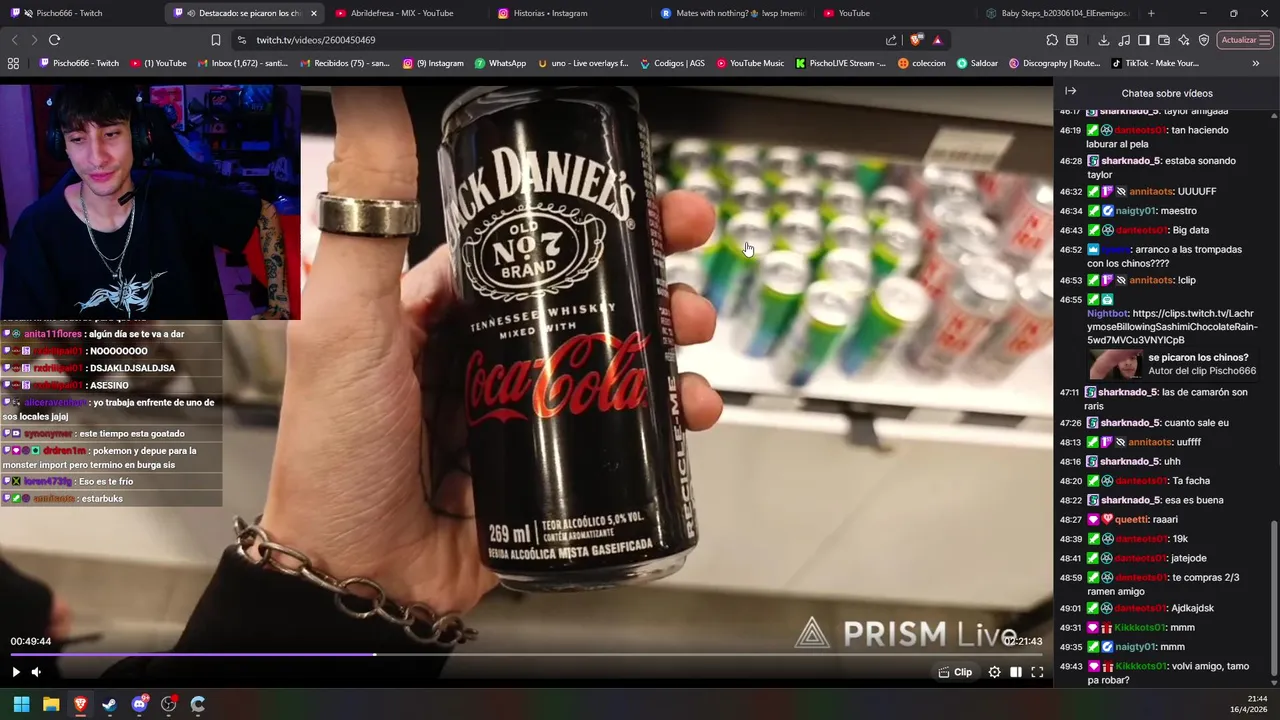Open File Explorer from the taskbar
This screenshot has width=1280, height=720.
click(x=51, y=704)
